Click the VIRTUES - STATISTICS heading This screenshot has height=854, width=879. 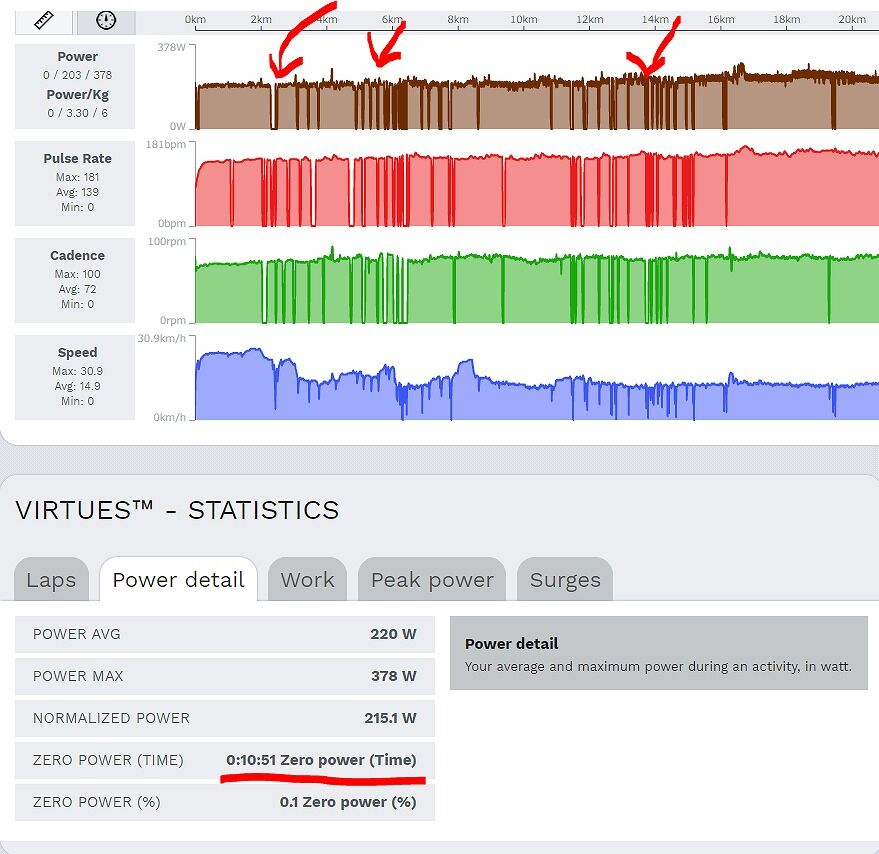[177, 510]
